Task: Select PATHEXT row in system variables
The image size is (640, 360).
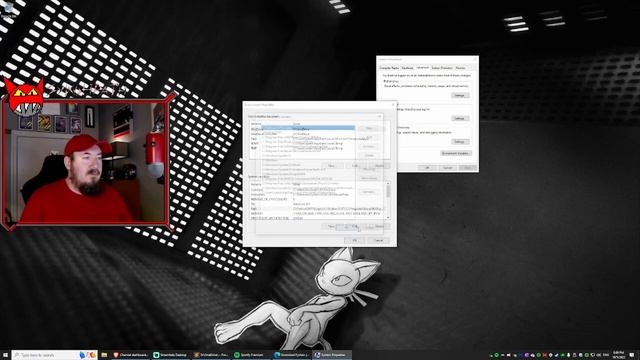Action: coord(317,213)
